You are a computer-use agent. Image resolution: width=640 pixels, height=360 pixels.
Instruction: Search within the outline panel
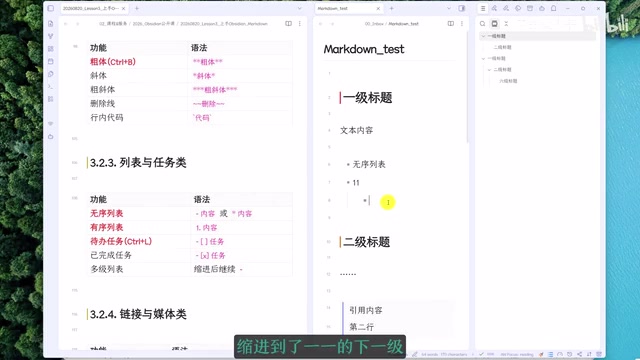pos(482,24)
